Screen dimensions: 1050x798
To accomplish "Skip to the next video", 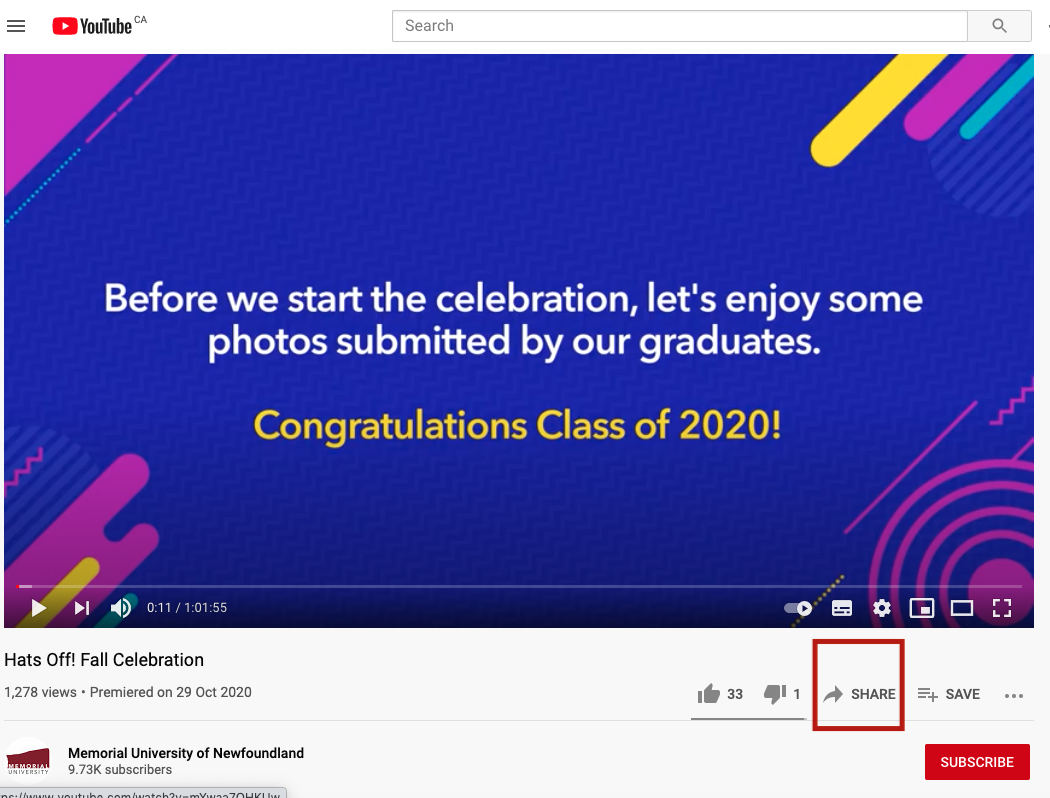I will click(x=82, y=608).
